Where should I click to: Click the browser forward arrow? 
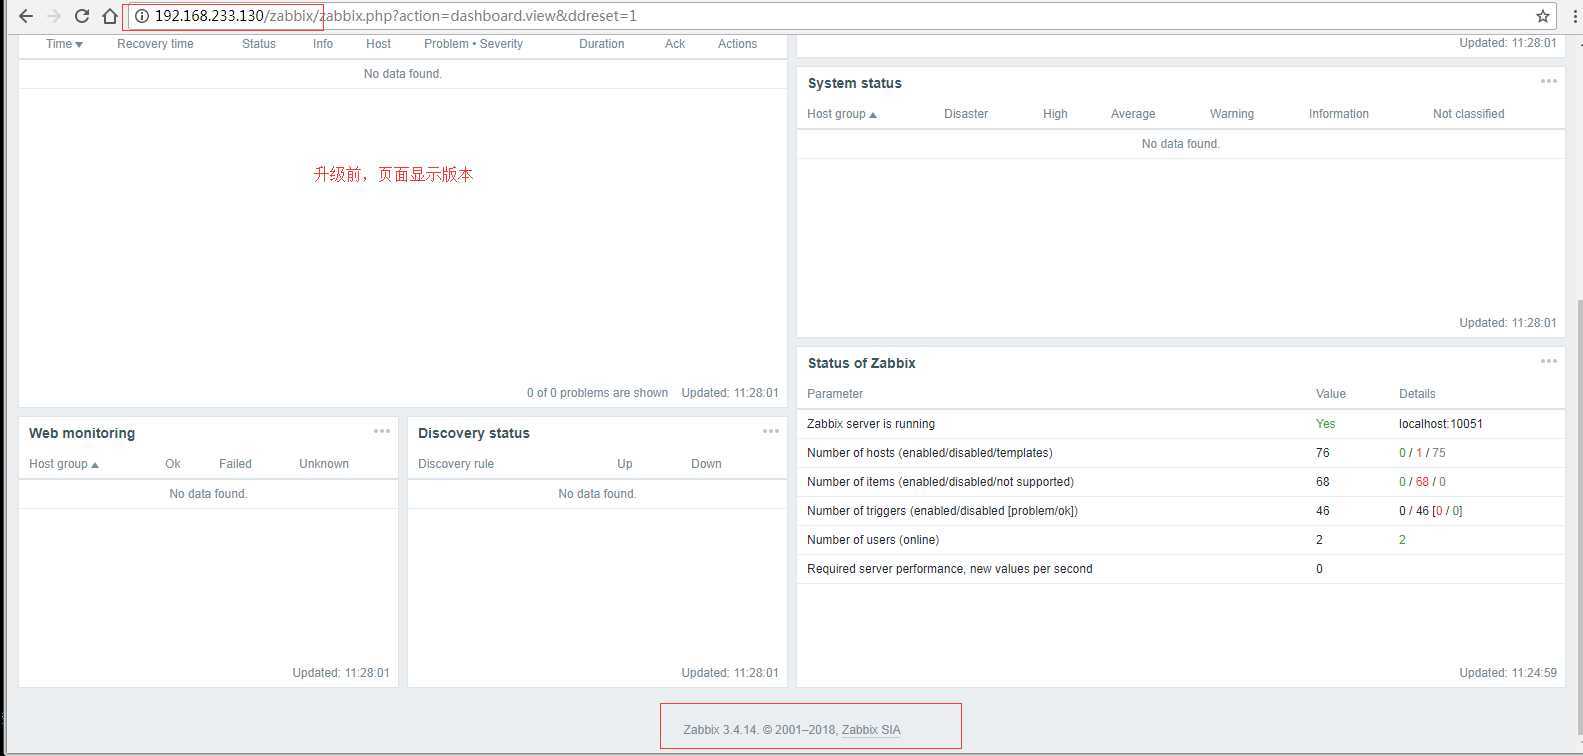point(54,16)
